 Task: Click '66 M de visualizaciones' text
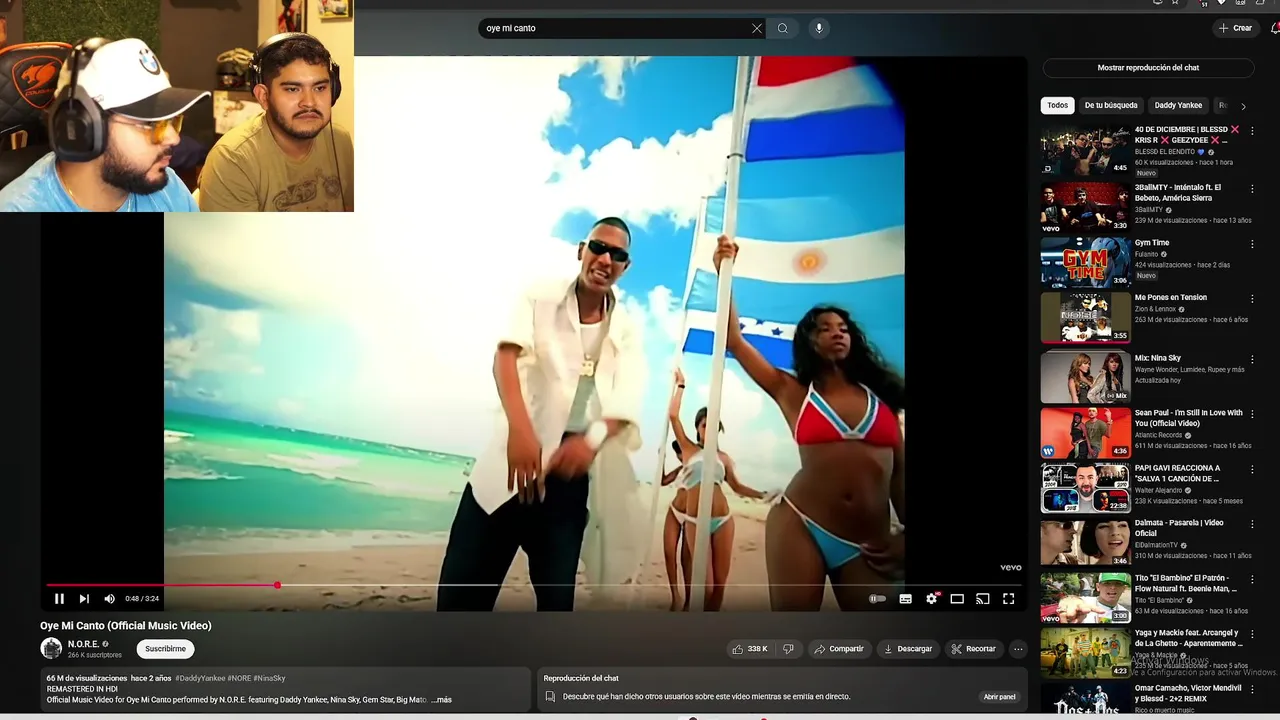87,678
